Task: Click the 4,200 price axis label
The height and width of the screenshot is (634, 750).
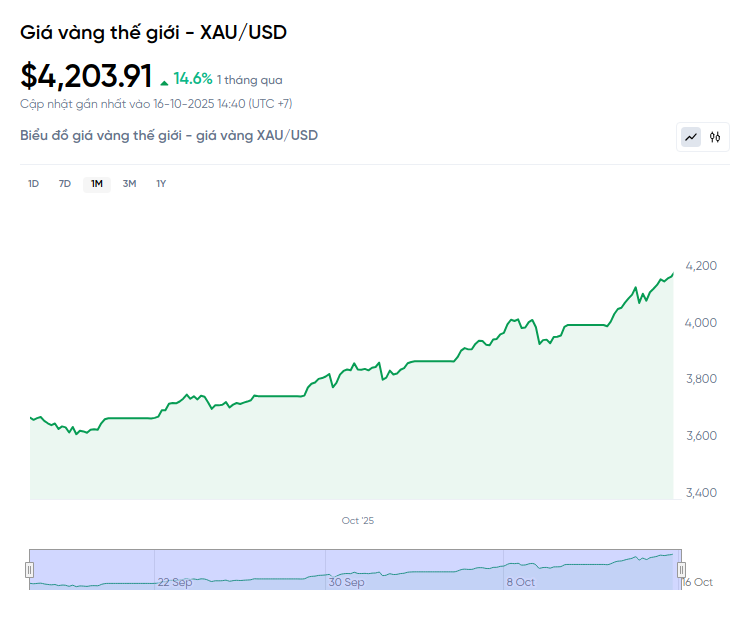Action: coord(700,265)
